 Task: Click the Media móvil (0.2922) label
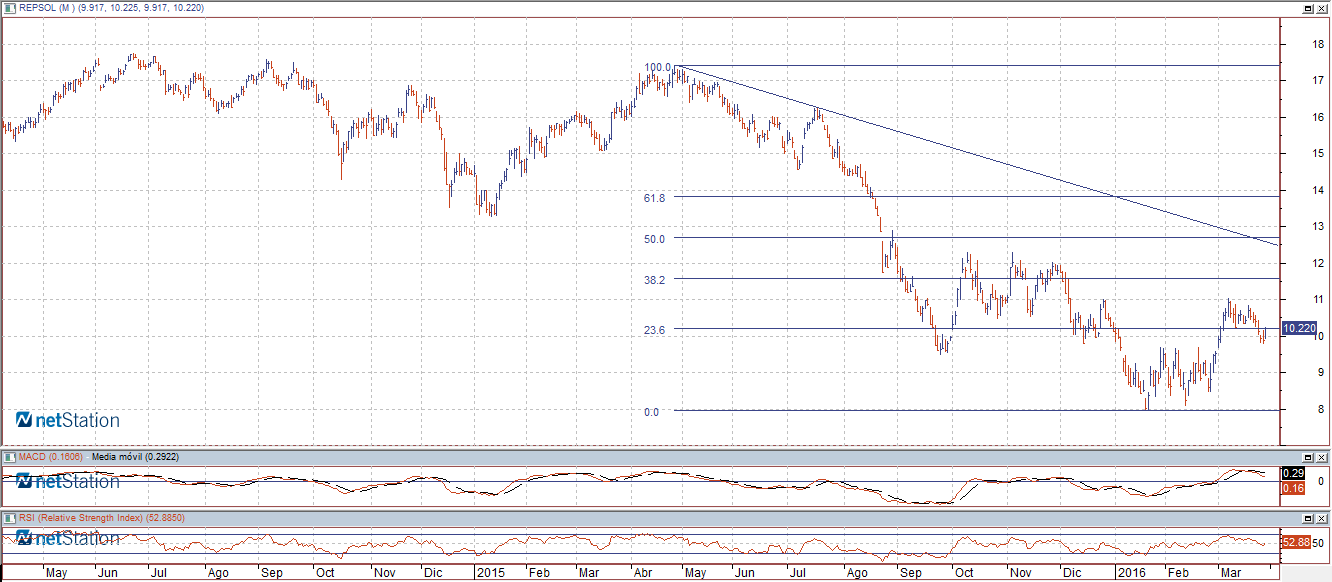[x=135, y=456]
